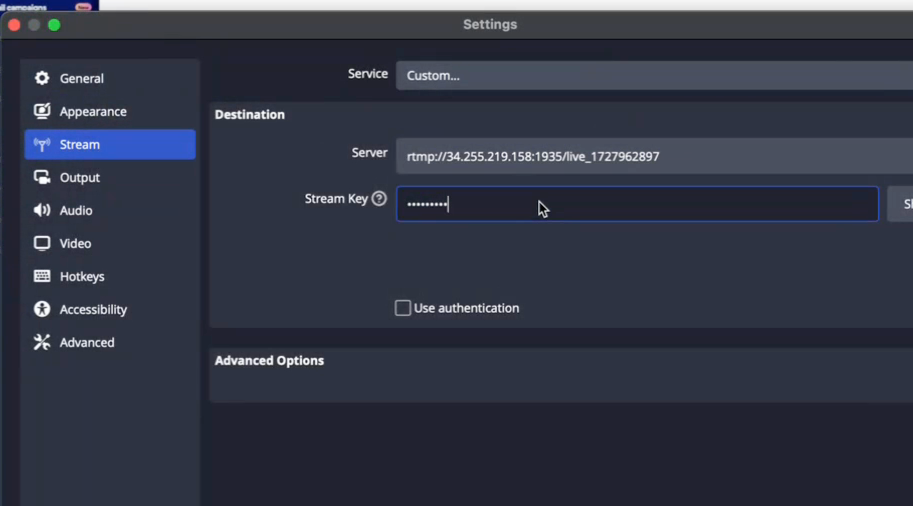Select the Stream tab in the sidebar
Viewport: 913px width, 506px height.
click(110, 144)
